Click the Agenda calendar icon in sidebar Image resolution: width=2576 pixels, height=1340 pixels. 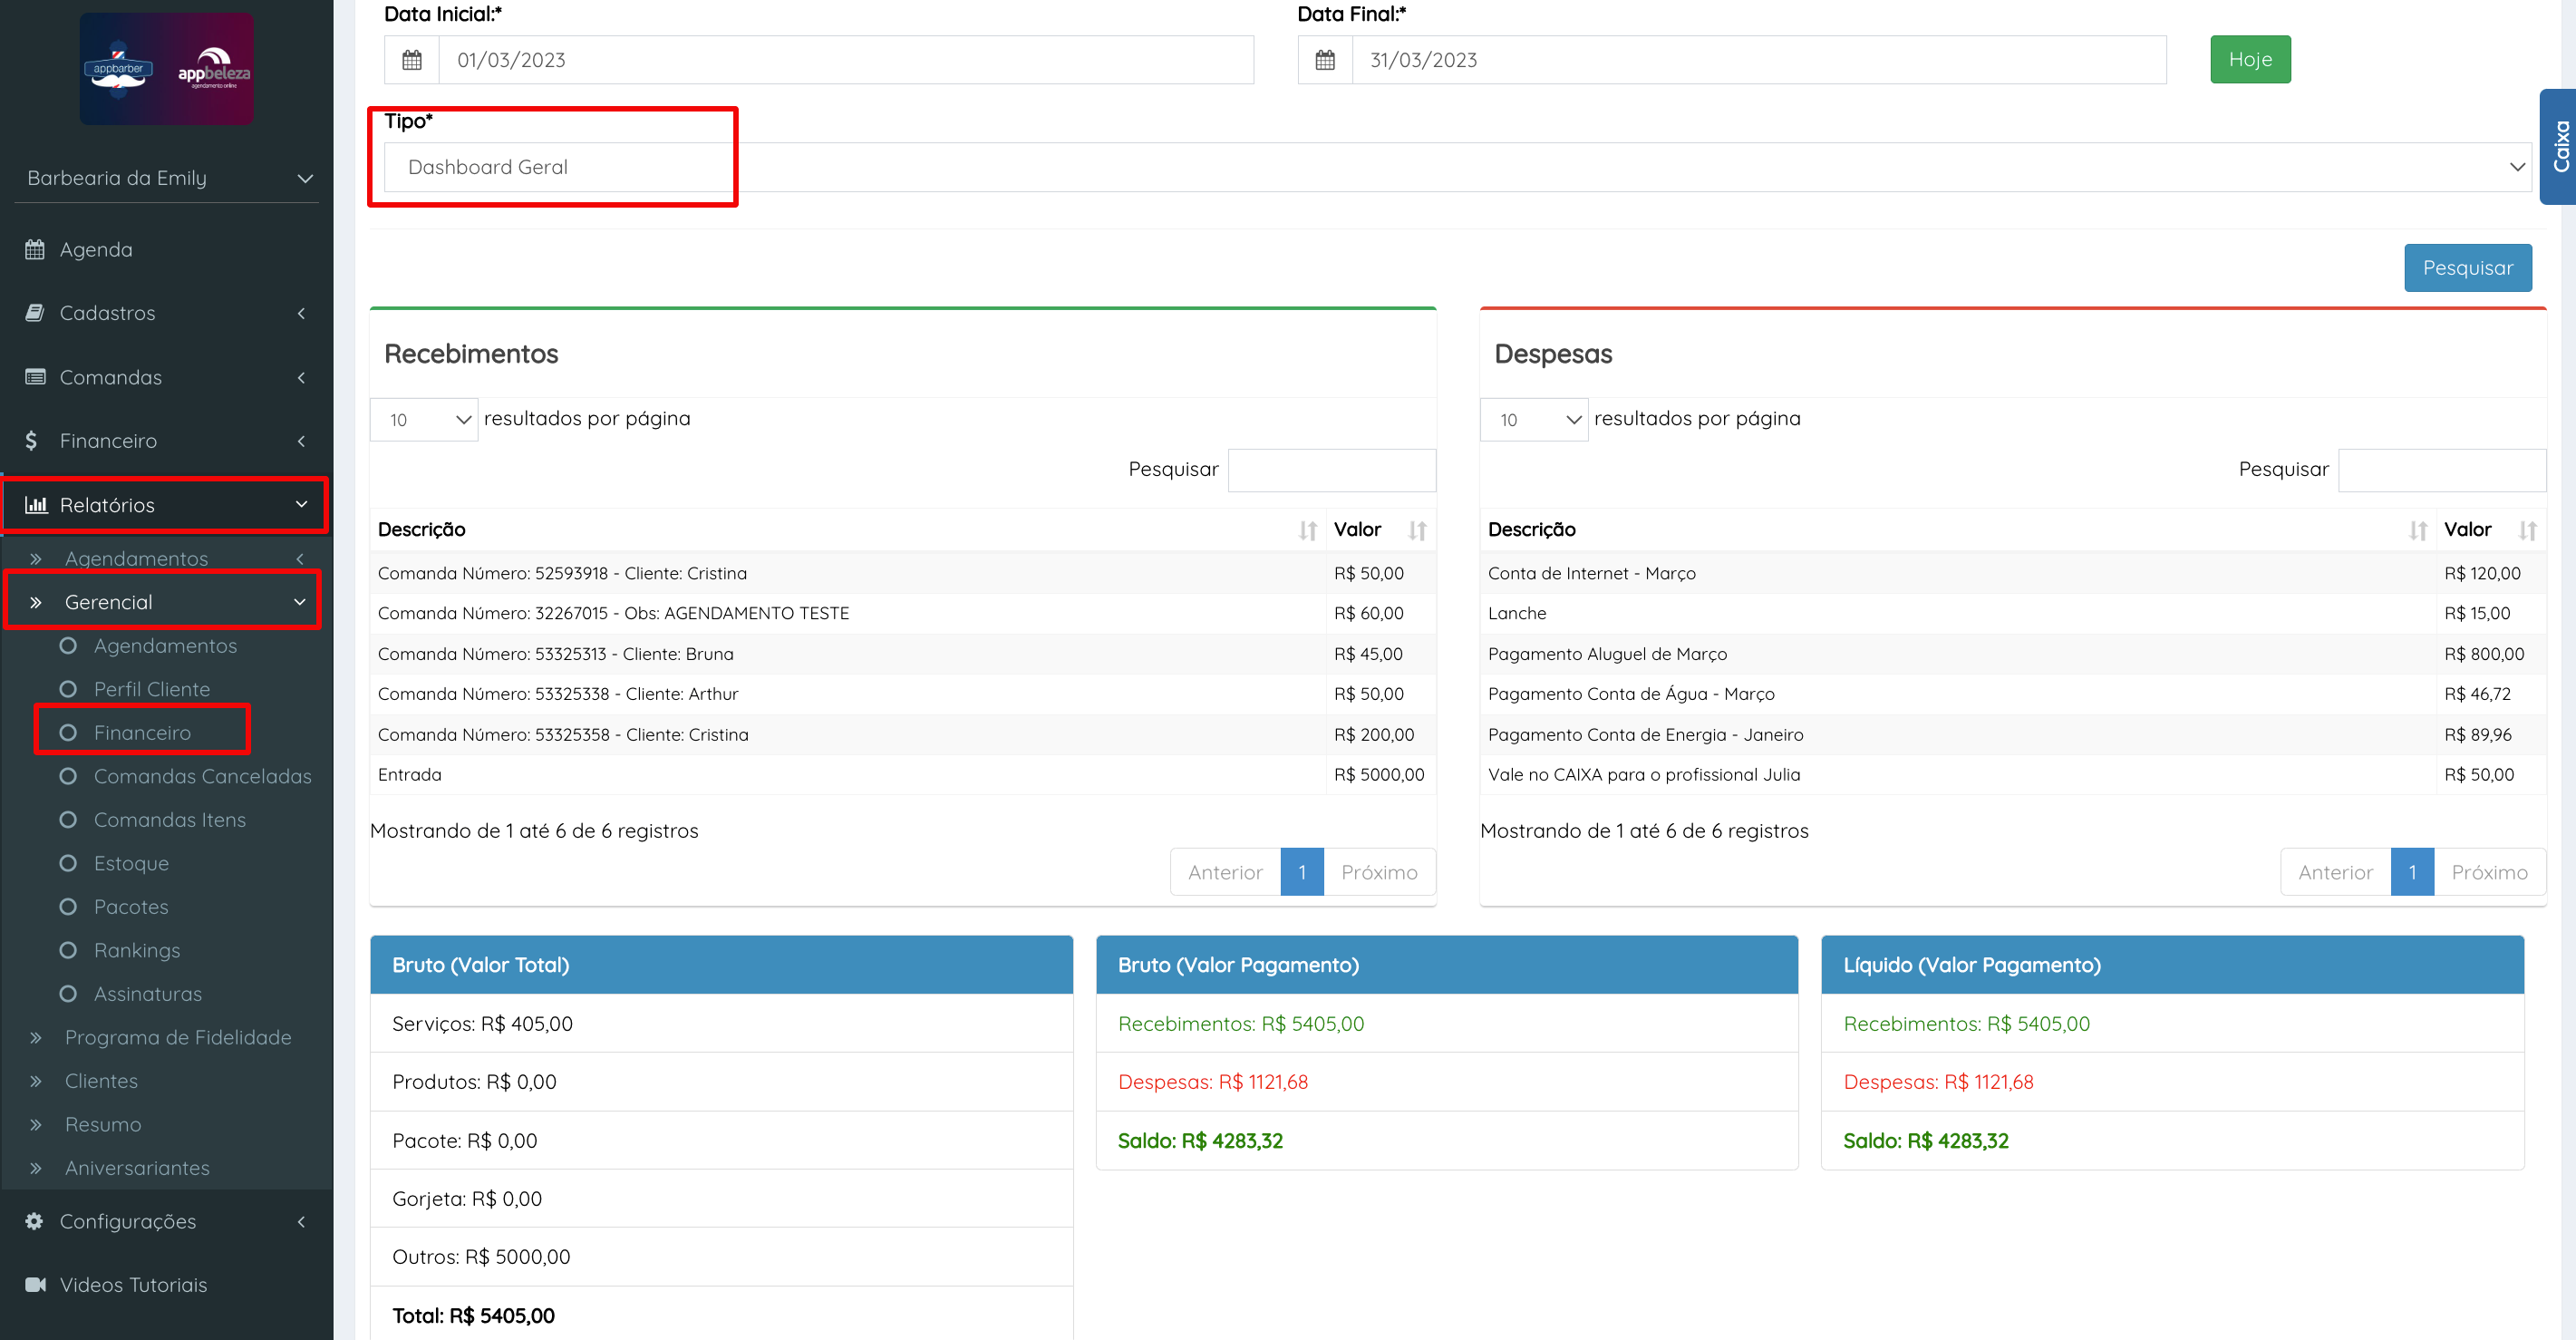click(35, 250)
